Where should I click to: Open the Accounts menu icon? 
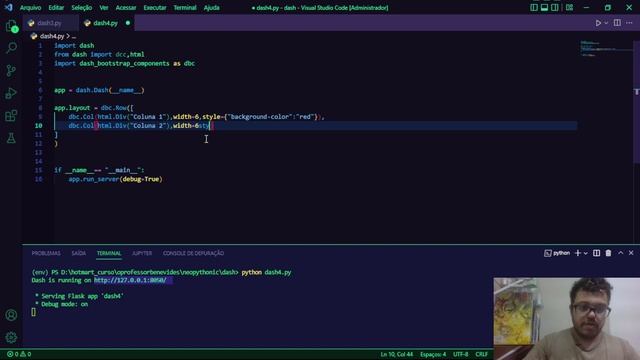tap(11, 315)
